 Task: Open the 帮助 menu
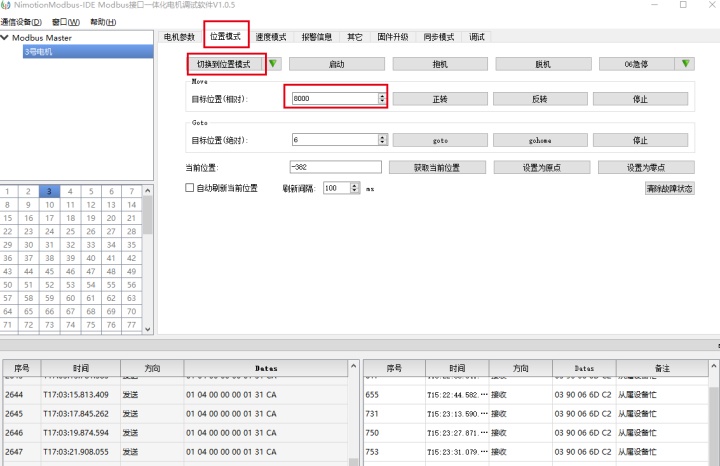click(103, 21)
